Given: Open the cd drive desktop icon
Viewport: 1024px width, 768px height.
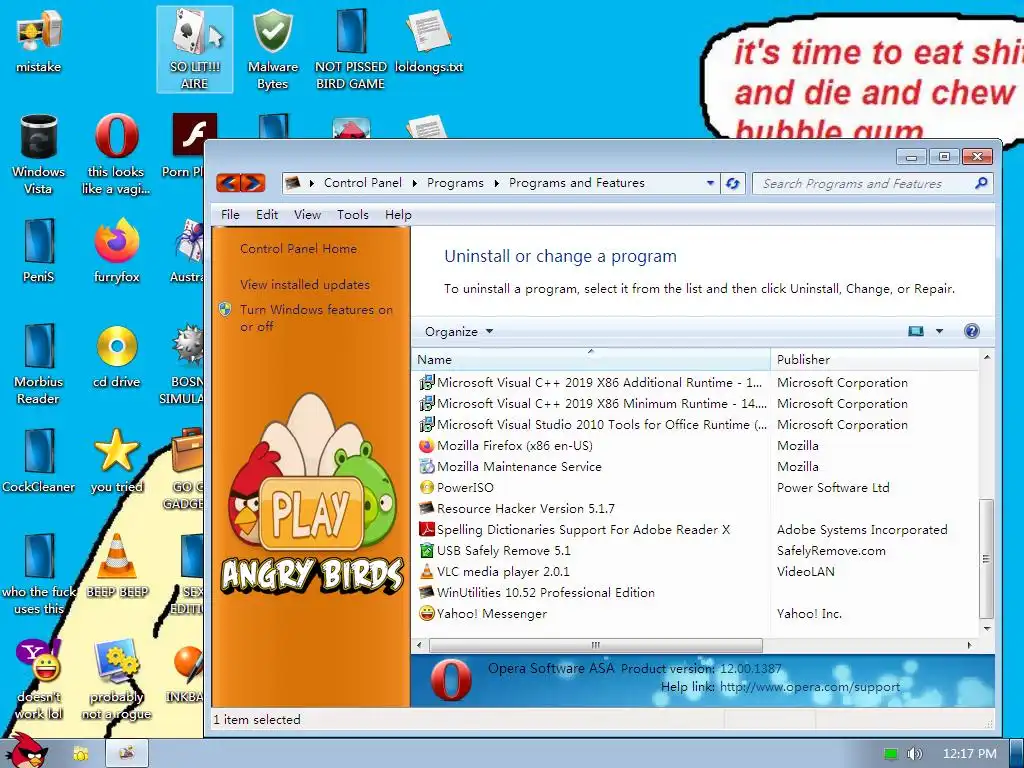Looking at the screenshot, I should tap(116, 357).
